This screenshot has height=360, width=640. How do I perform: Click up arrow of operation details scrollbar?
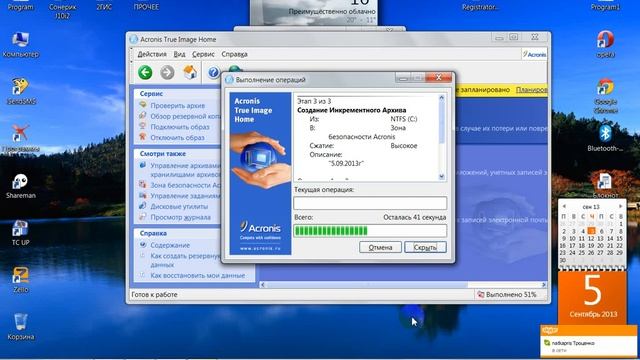click(441, 98)
